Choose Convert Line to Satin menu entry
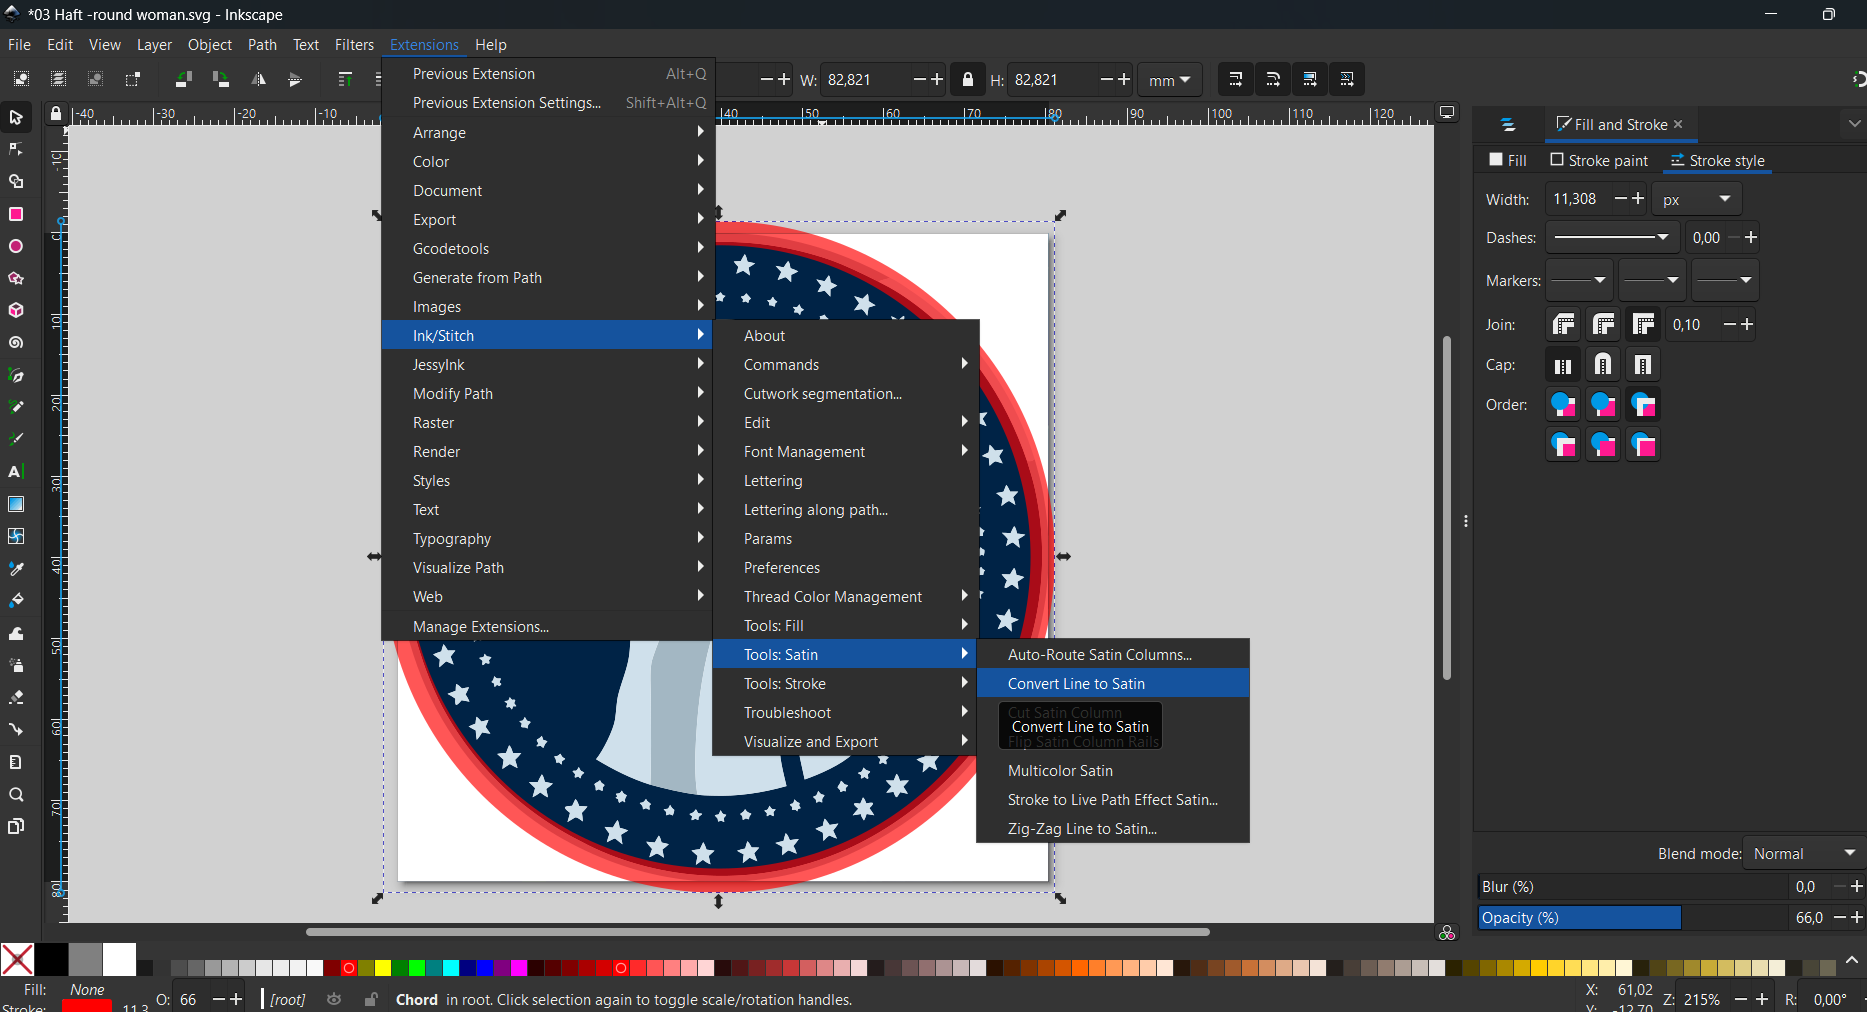 (1113, 683)
